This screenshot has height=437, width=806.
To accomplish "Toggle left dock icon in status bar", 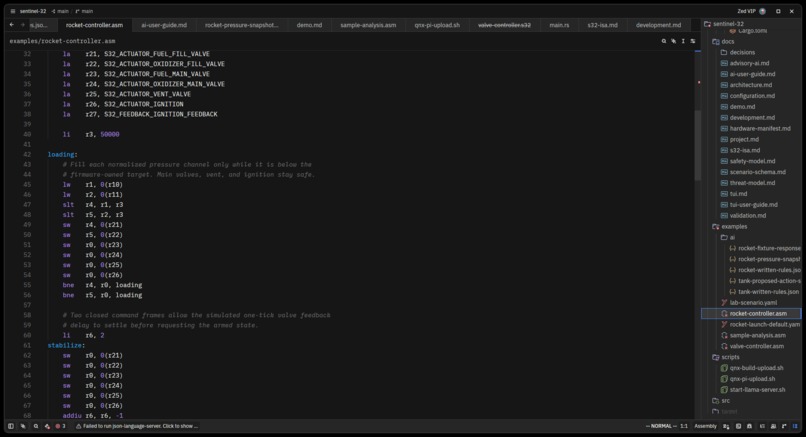I will point(11,426).
